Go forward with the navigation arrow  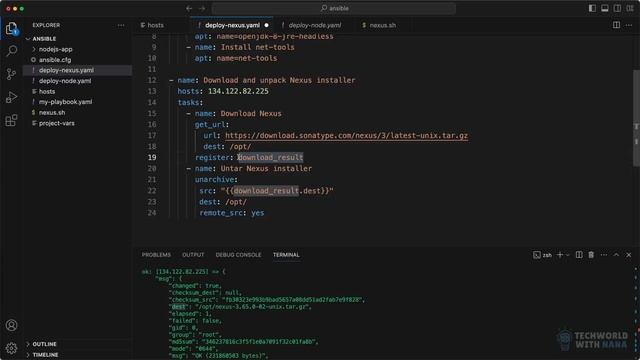202,8
